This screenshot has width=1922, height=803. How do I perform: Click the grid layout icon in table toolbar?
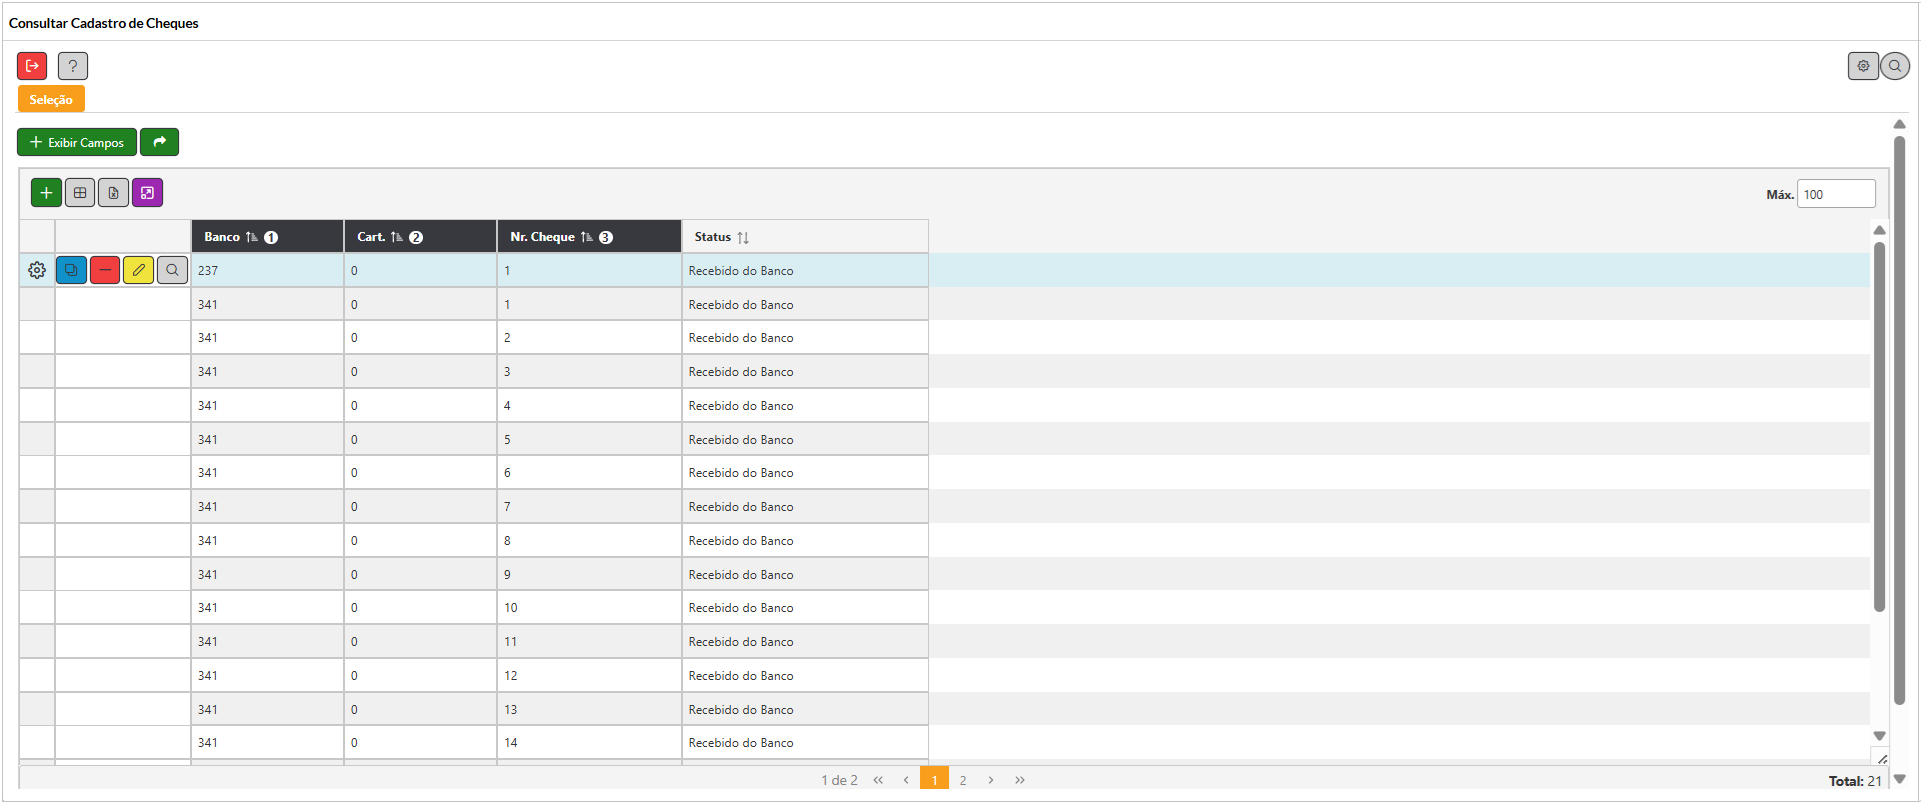(x=80, y=193)
